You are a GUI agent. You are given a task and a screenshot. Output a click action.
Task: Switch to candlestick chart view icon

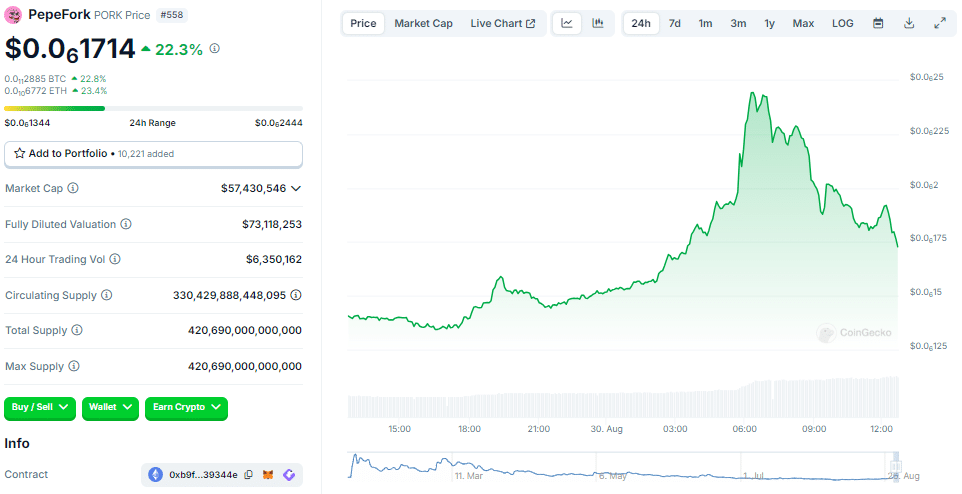(598, 23)
